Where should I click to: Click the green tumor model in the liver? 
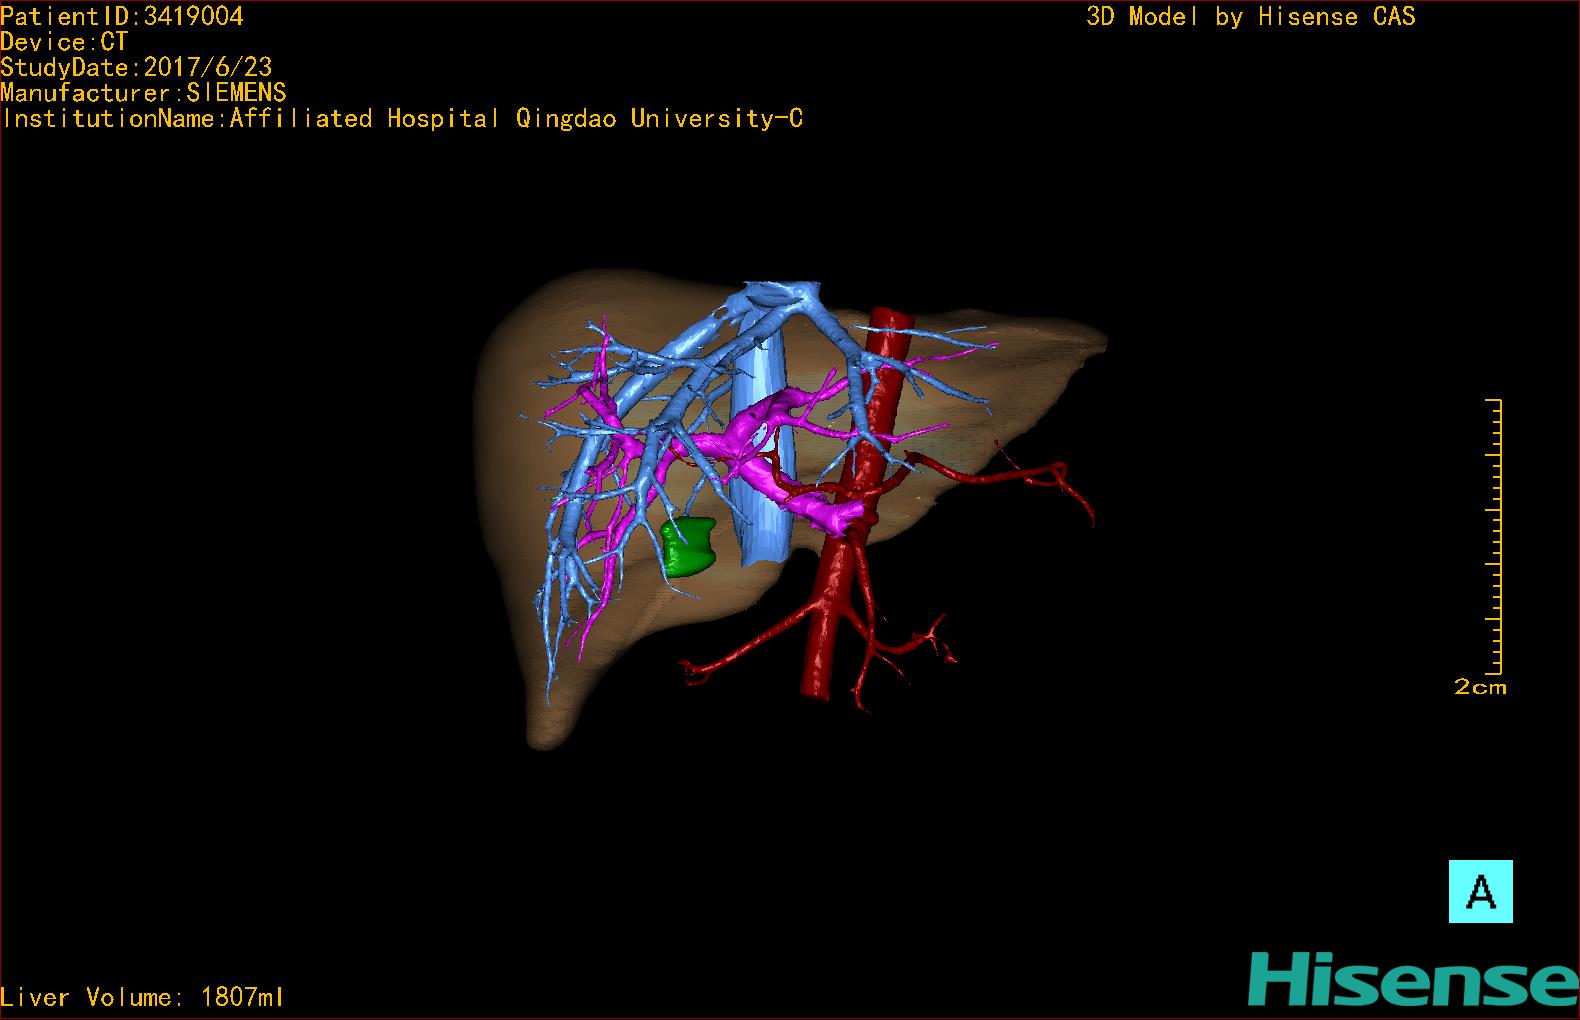(x=688, y=546)
